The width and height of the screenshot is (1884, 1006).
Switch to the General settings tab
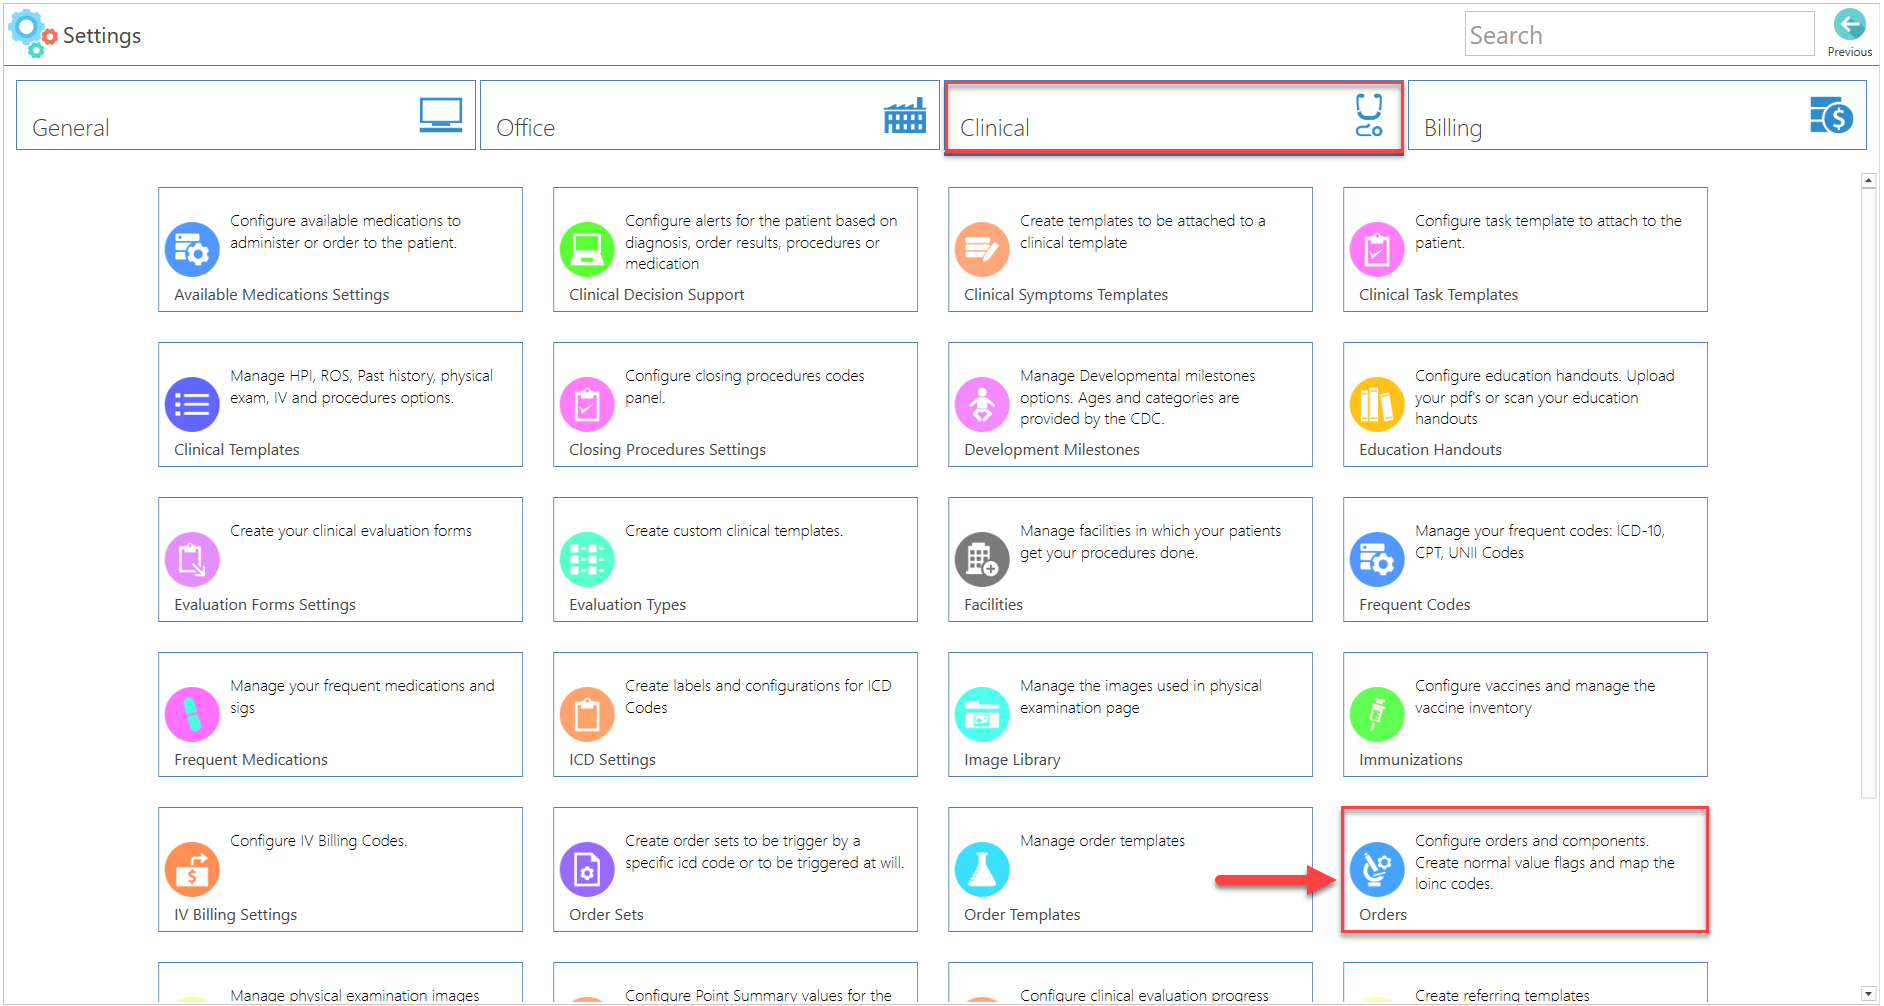point(246,115)
